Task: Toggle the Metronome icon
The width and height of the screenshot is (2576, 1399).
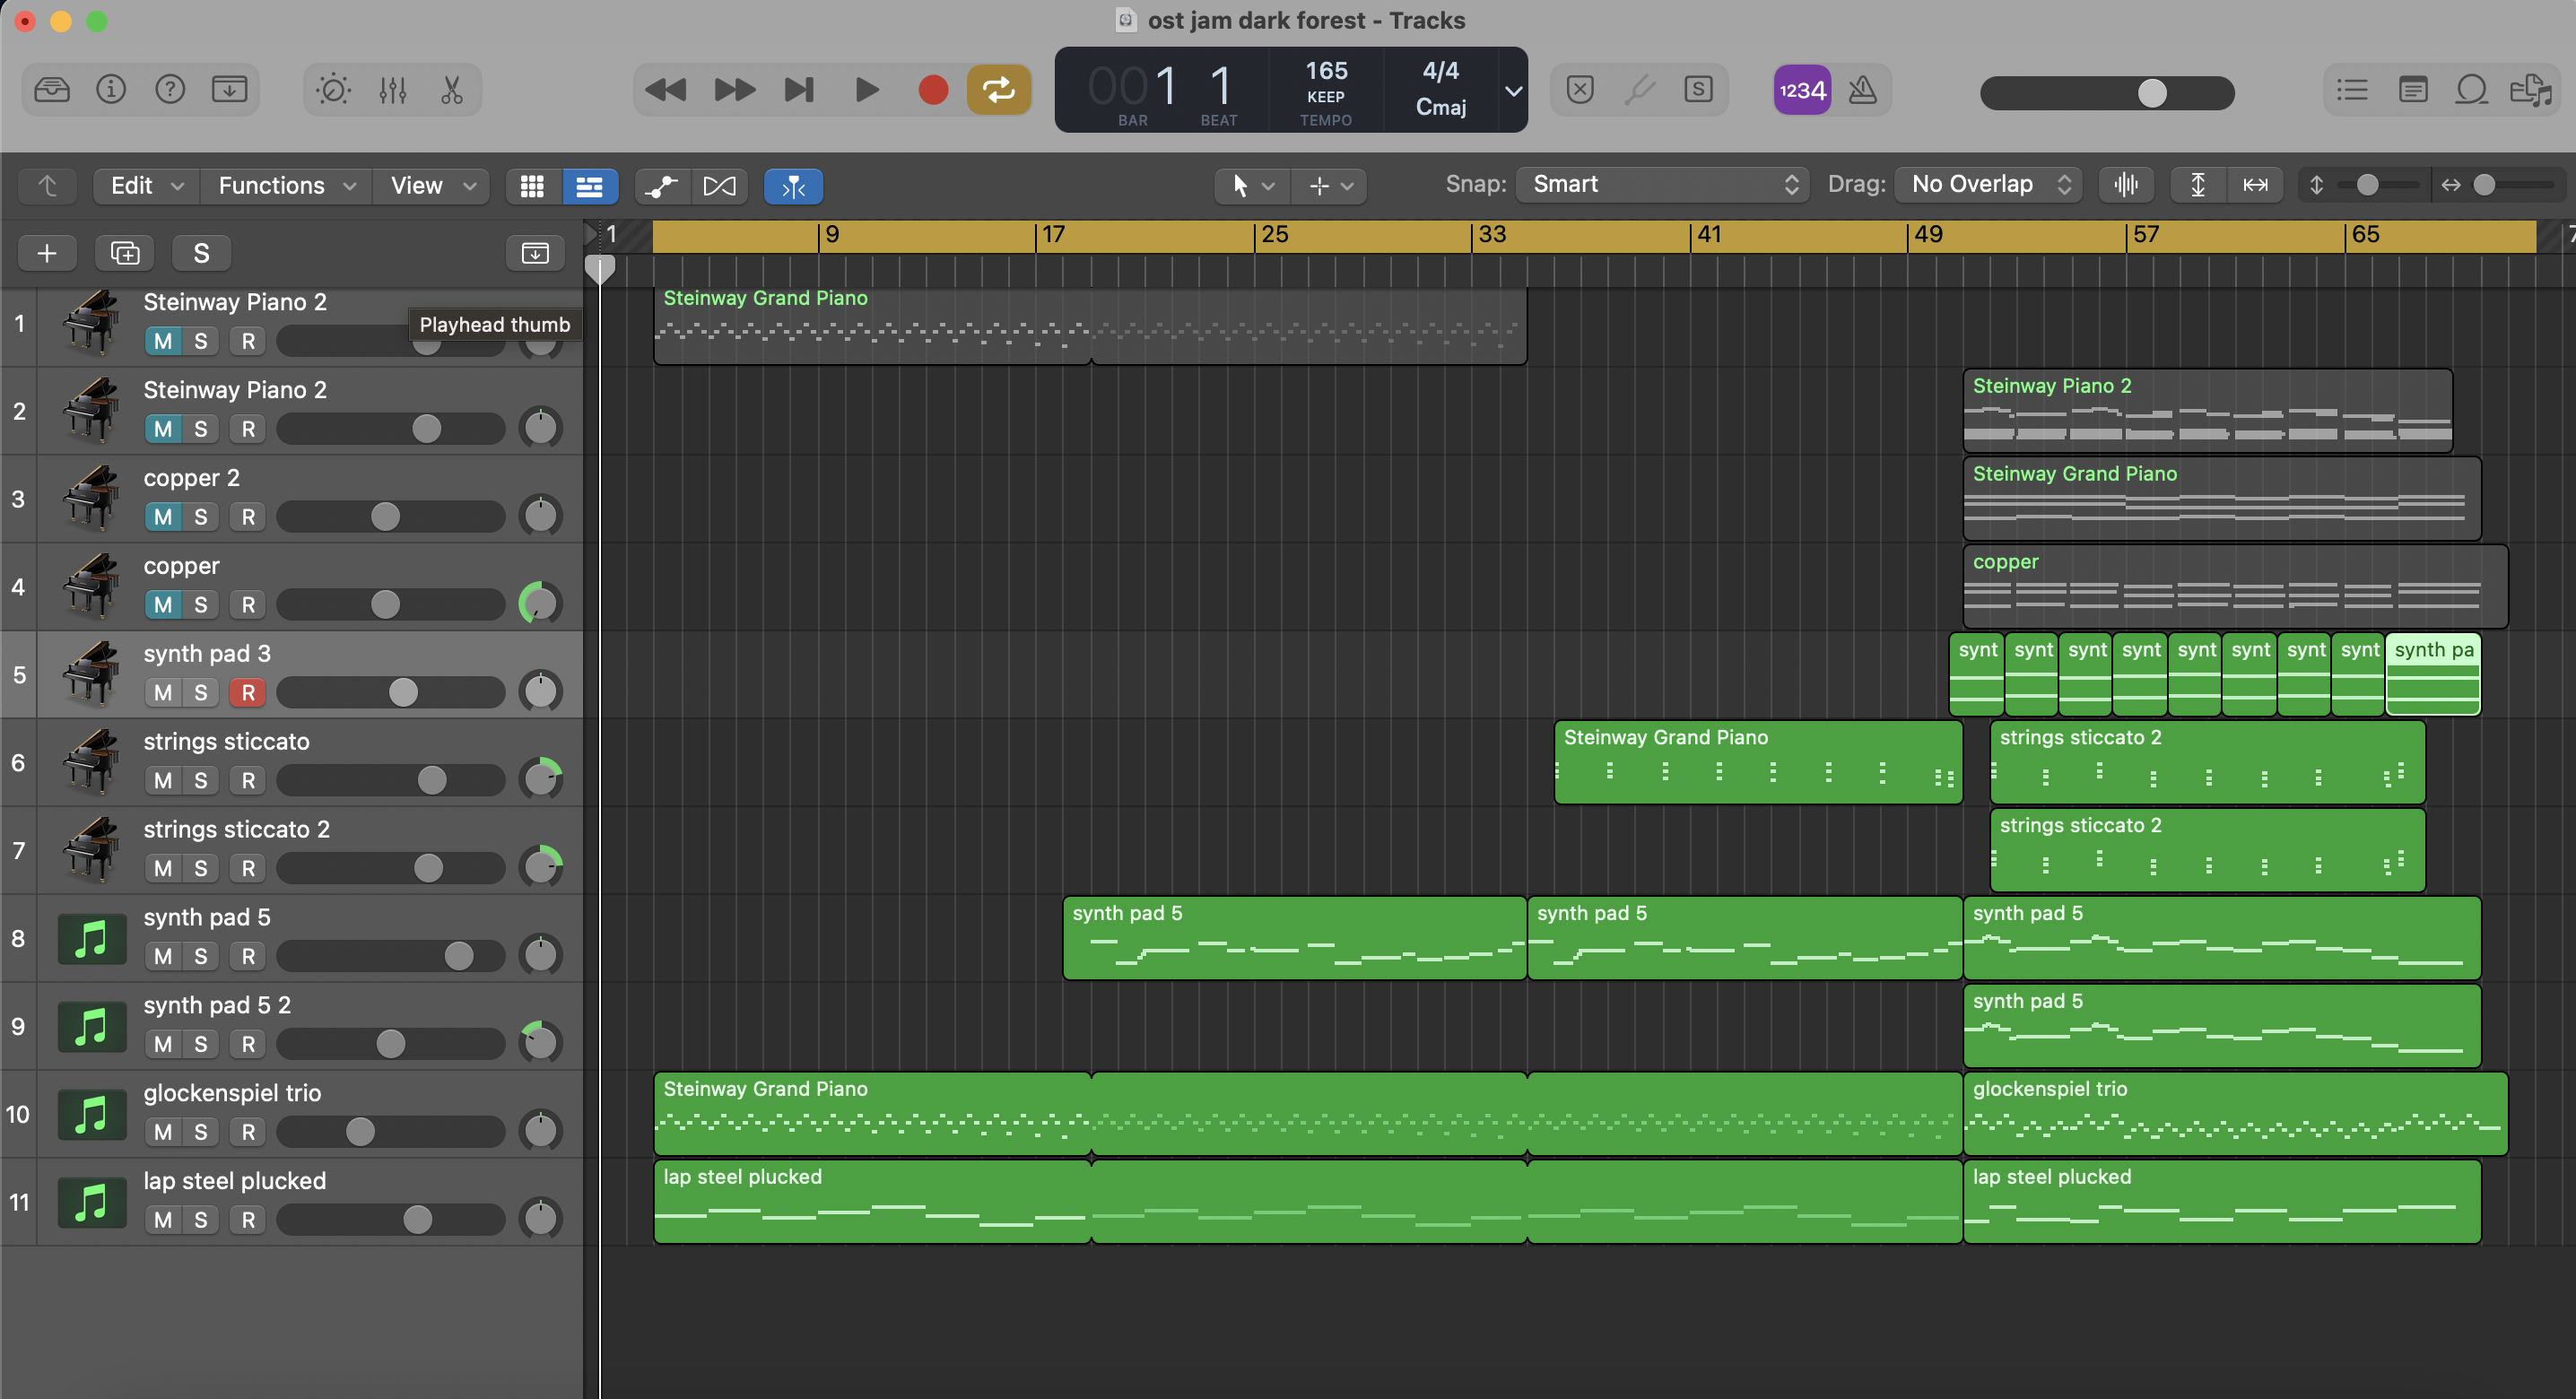Action: pos(1862,90)
